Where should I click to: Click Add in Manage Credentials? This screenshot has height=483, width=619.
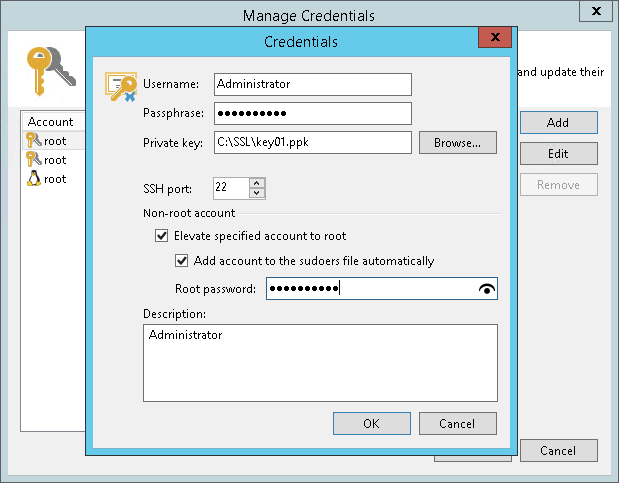558,123
